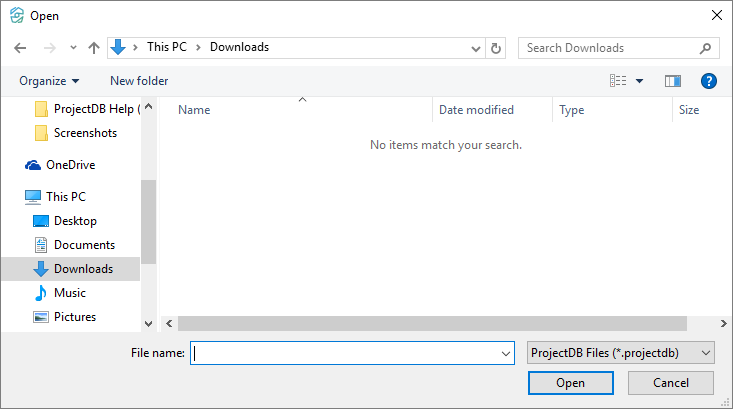Expand the File name history dropdown
Image resolution: width=733 pixels, height=409 pixels.
pyautogui.click(x=506, y=353)
